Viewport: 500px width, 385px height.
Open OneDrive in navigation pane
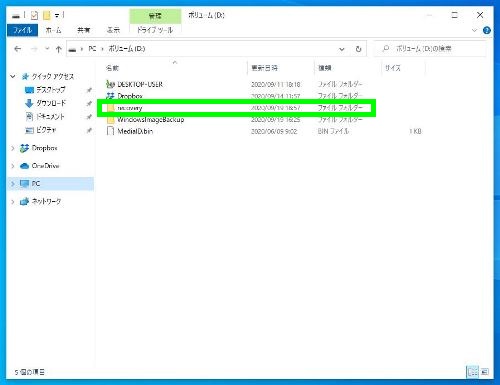click(45, 166)
